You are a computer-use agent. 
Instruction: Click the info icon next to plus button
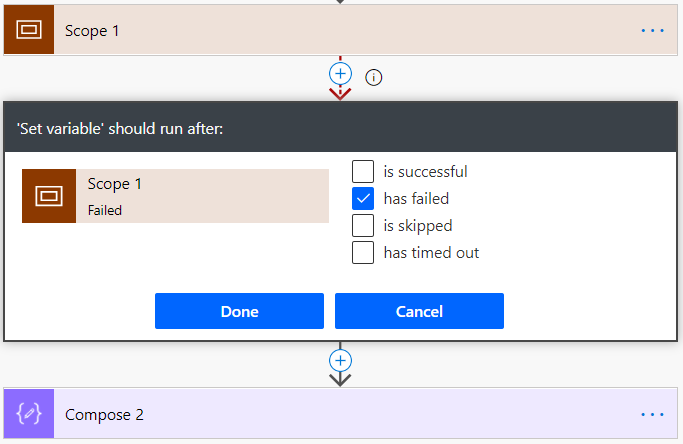pyautogui.click(x=373, y=78)
